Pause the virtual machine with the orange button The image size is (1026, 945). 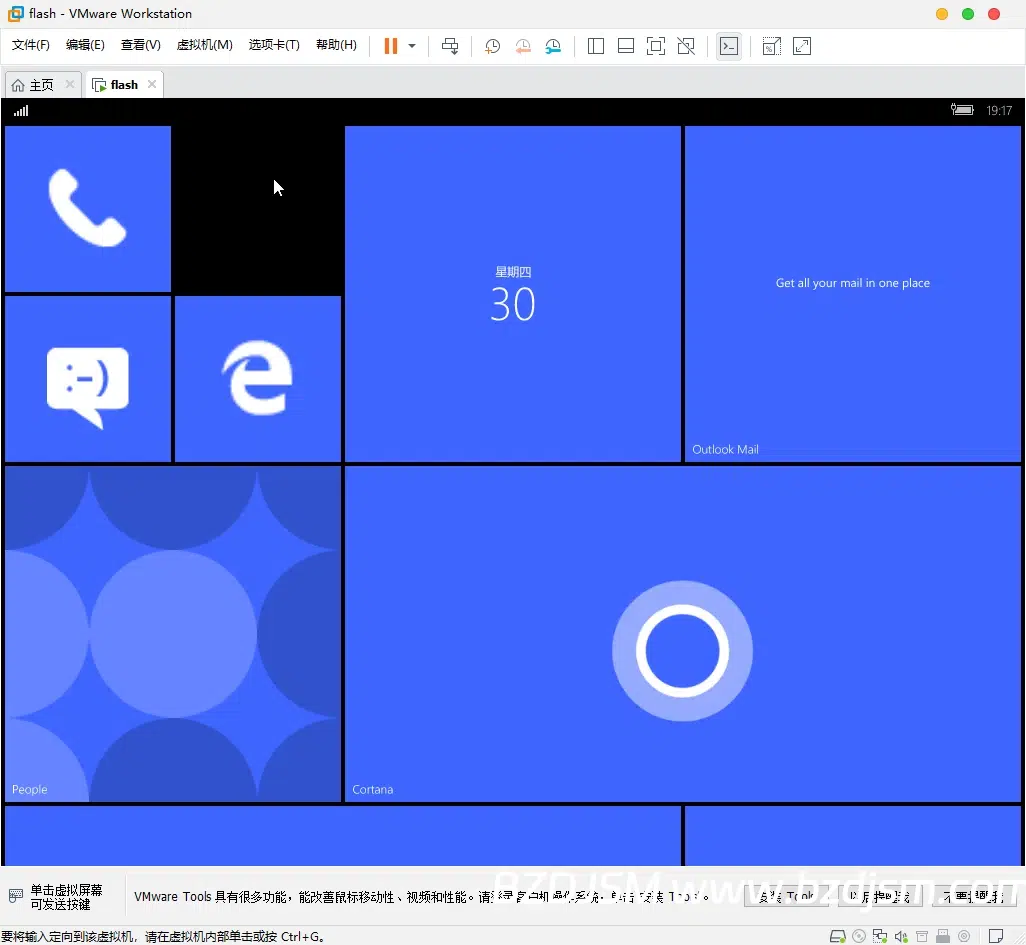tap(391, 46)
